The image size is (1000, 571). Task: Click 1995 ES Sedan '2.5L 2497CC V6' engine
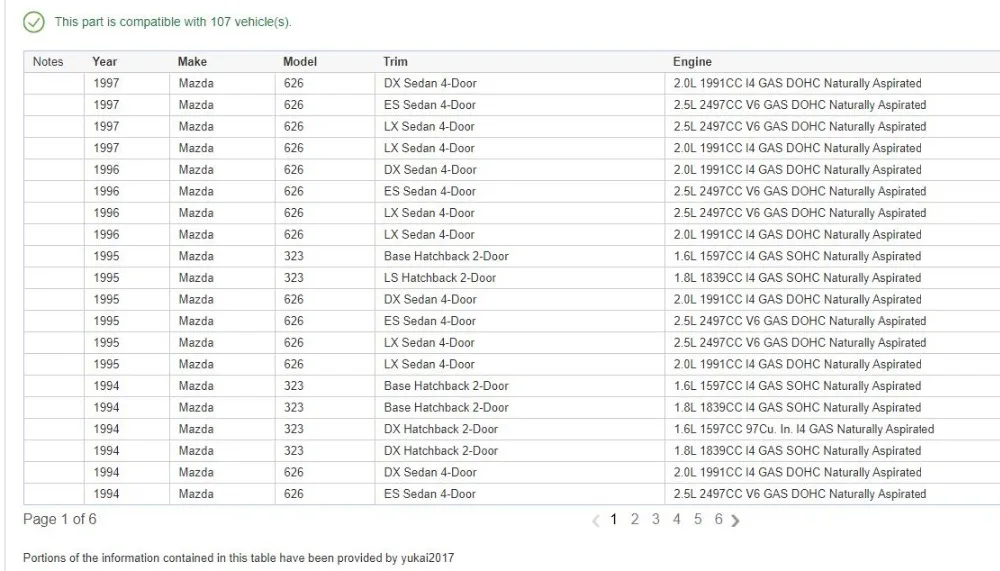coord(800,322)
